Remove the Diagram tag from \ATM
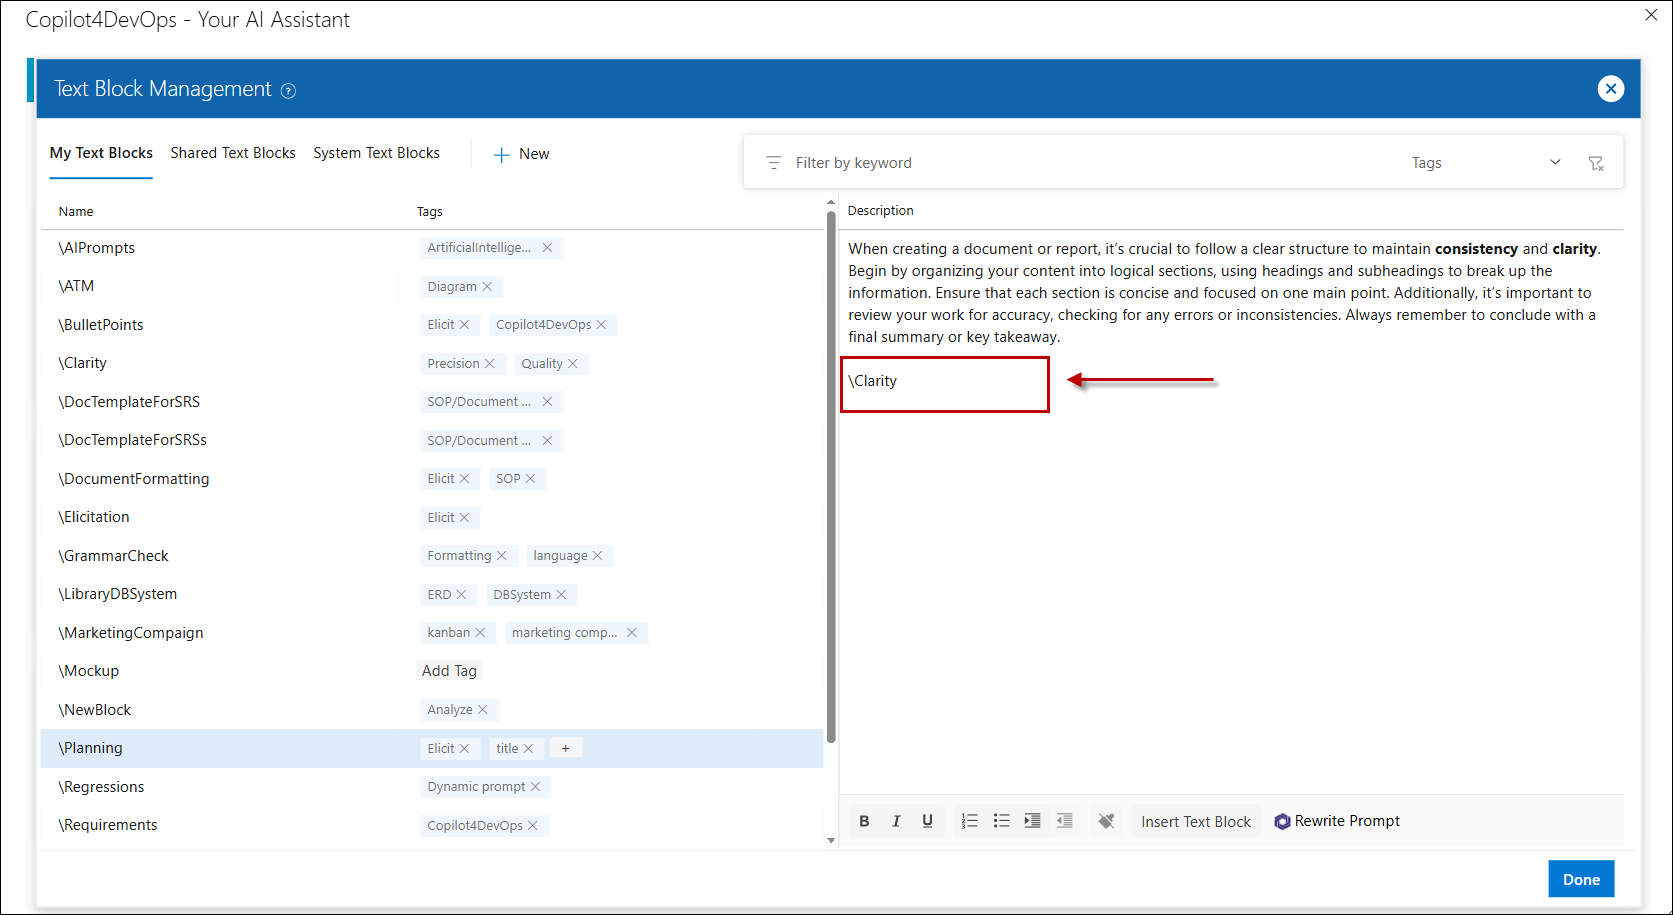1673x915 pixels. pyautogui.click(x=488, y=287)
